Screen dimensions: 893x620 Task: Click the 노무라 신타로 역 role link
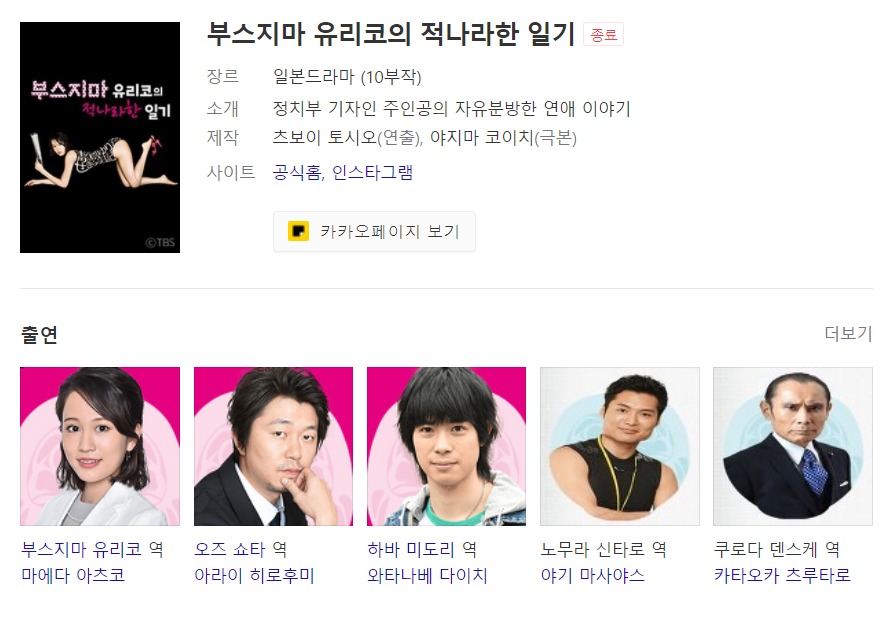pos(604,549)
